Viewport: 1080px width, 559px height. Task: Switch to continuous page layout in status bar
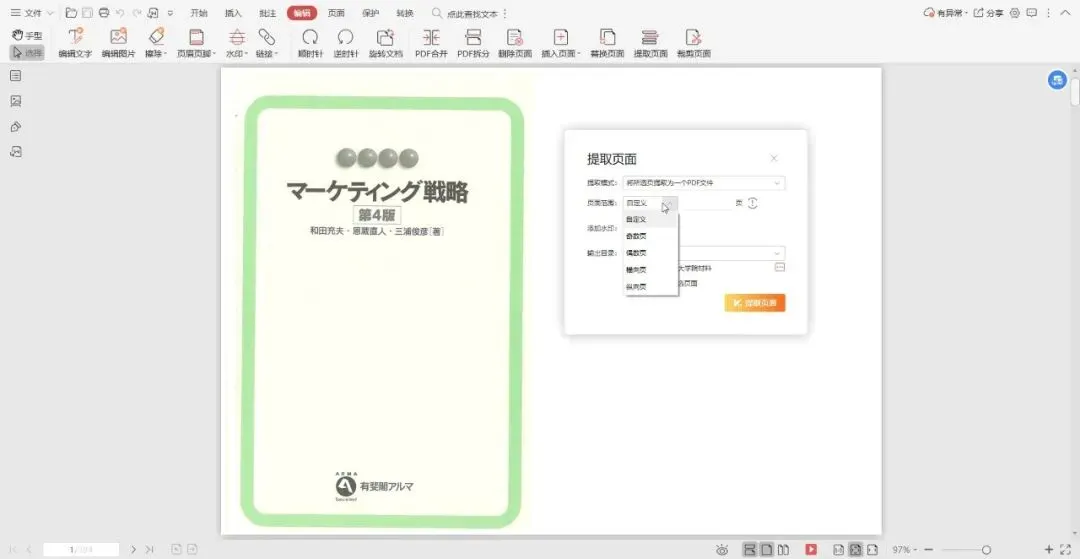tap(749, 549)
